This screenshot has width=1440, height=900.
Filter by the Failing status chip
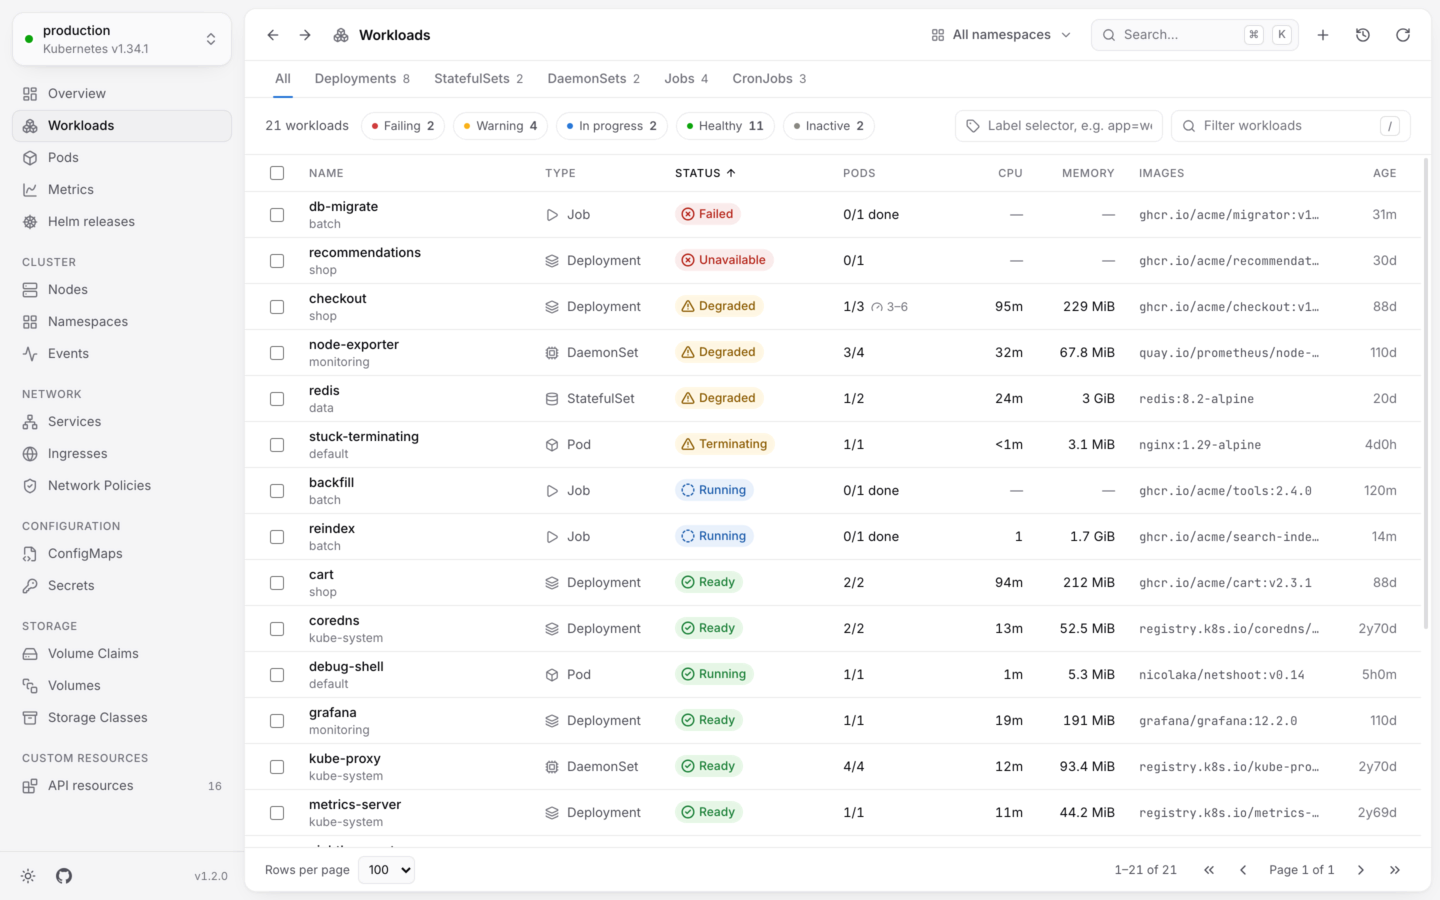point(403,126)
